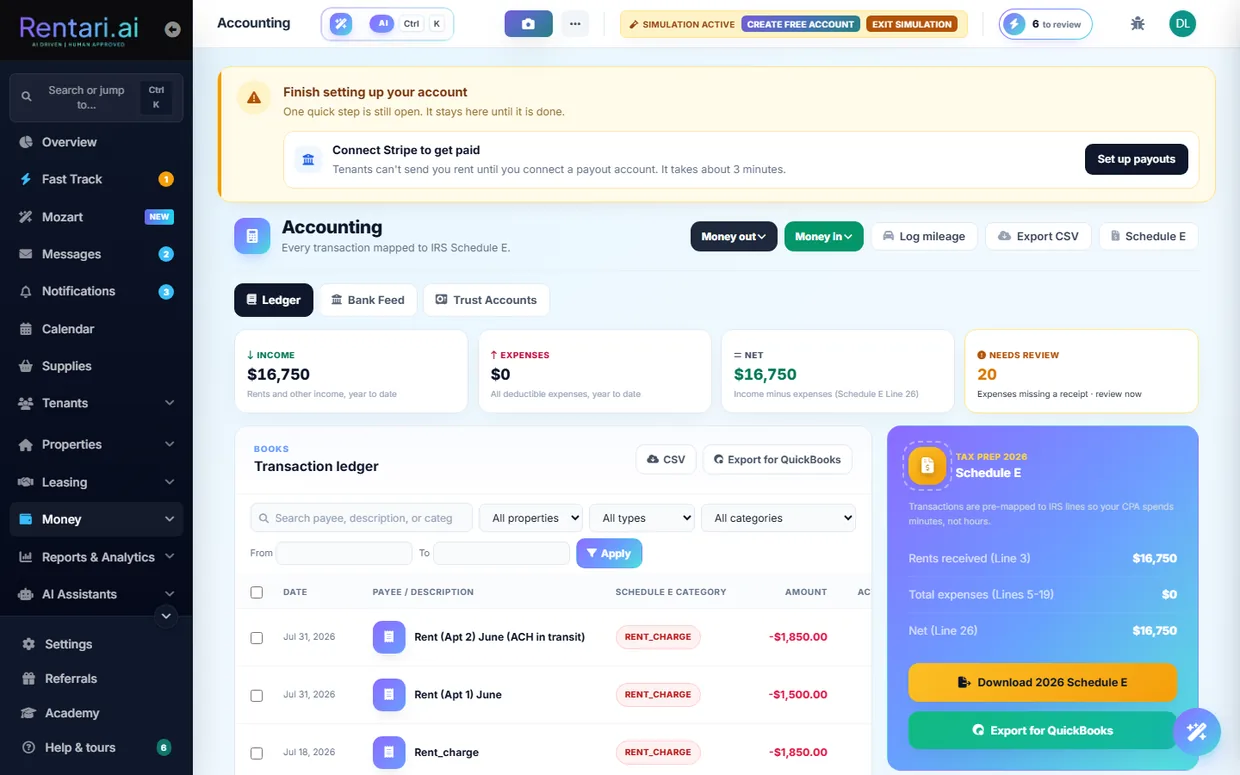Image resolution: width=1240 pixels, height=775 pixels.
Task: Open the three-dot more options menu
Action: [575, 24]
